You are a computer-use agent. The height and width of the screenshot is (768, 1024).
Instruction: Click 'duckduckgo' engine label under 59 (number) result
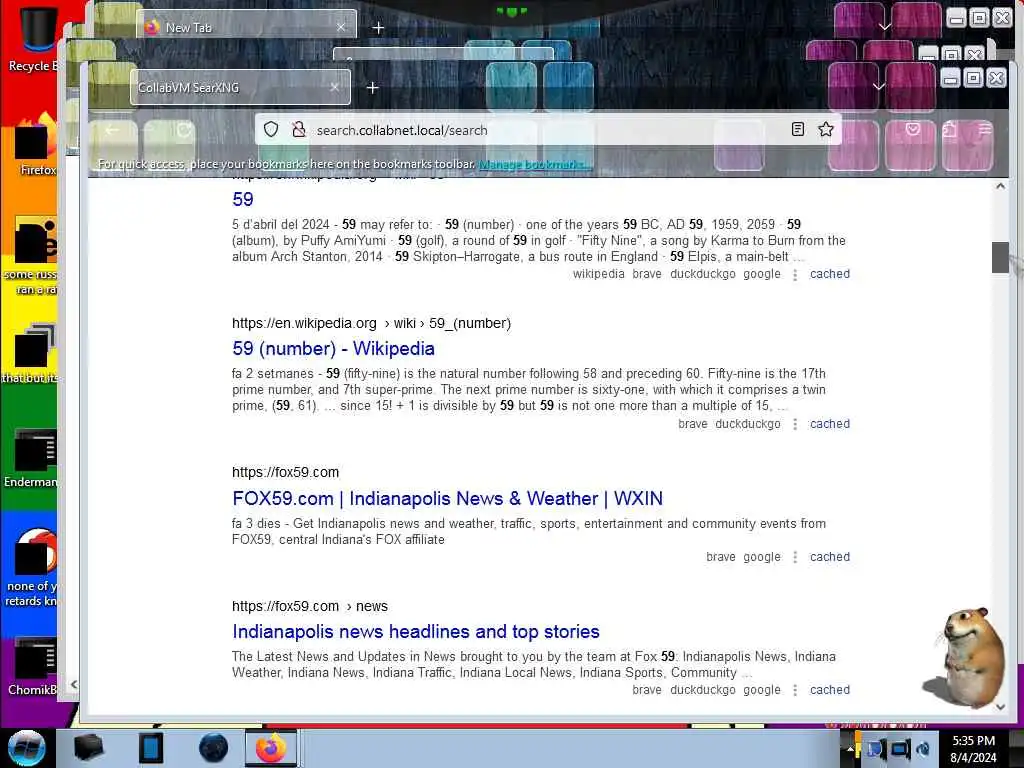(x=748, y=424)
